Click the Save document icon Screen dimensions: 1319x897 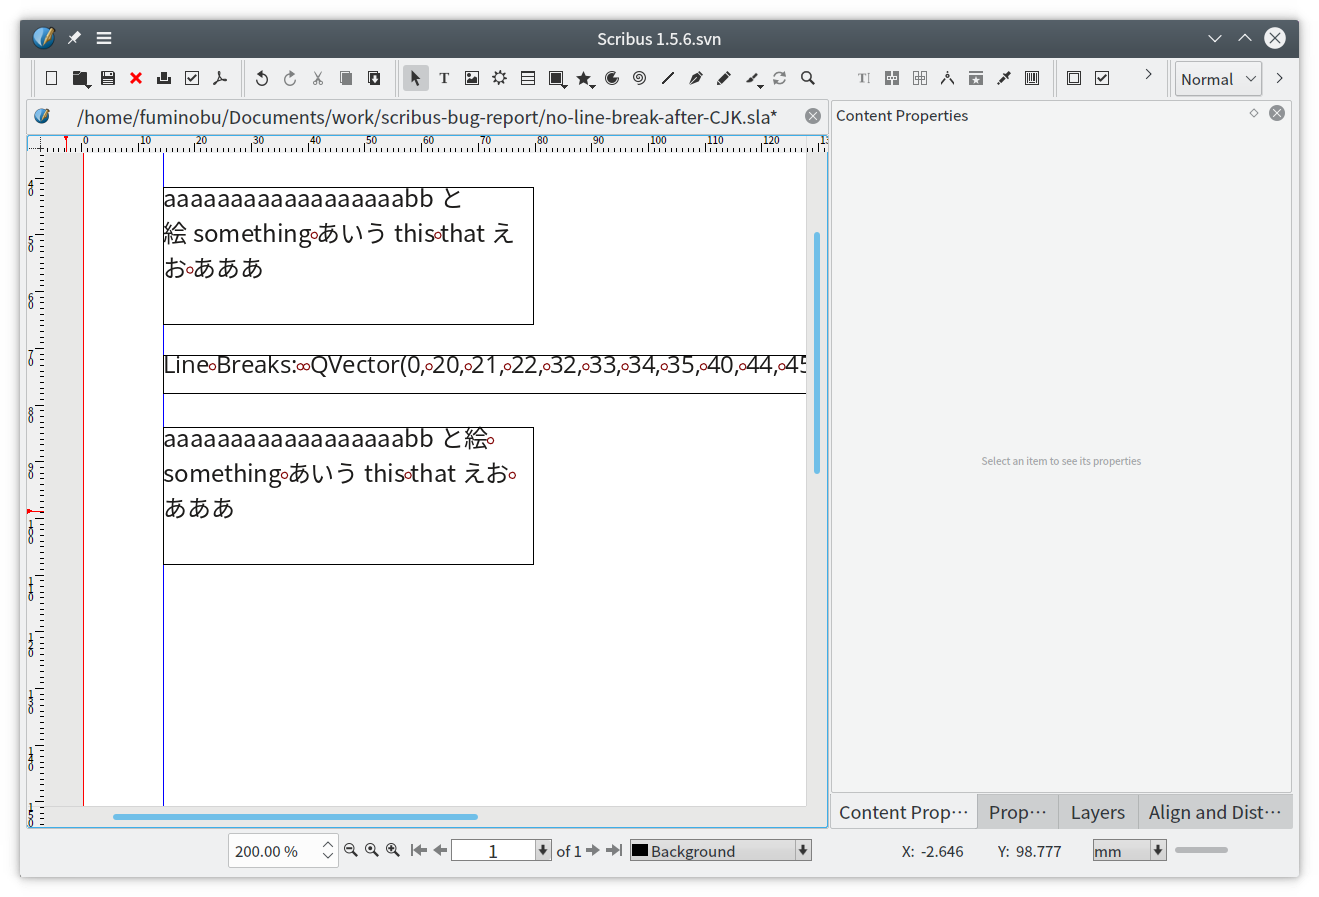coord(108,78)
